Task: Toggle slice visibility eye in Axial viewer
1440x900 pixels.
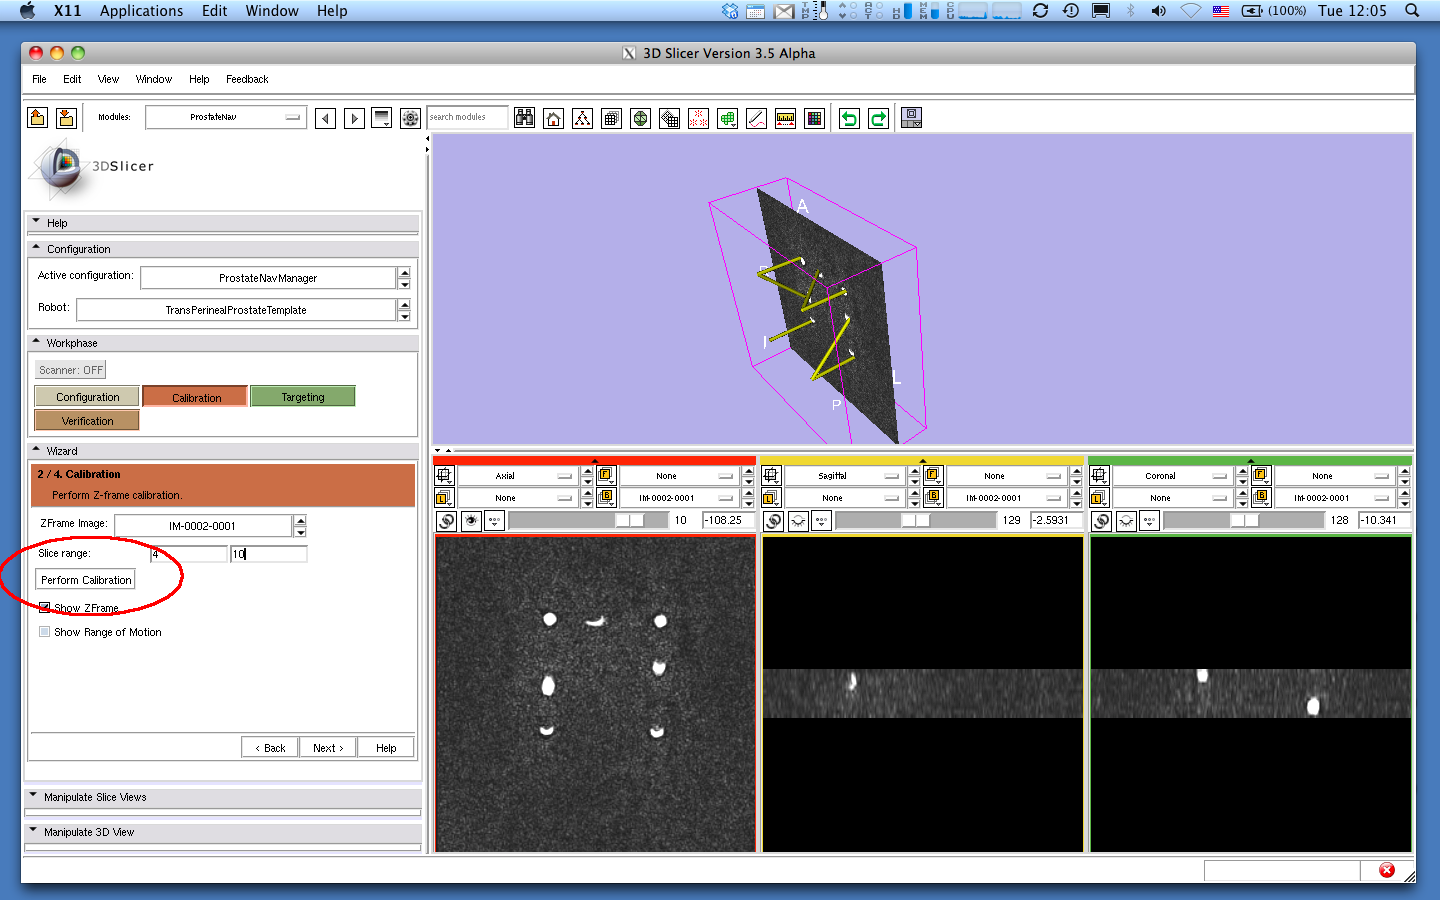Action: 471,521
